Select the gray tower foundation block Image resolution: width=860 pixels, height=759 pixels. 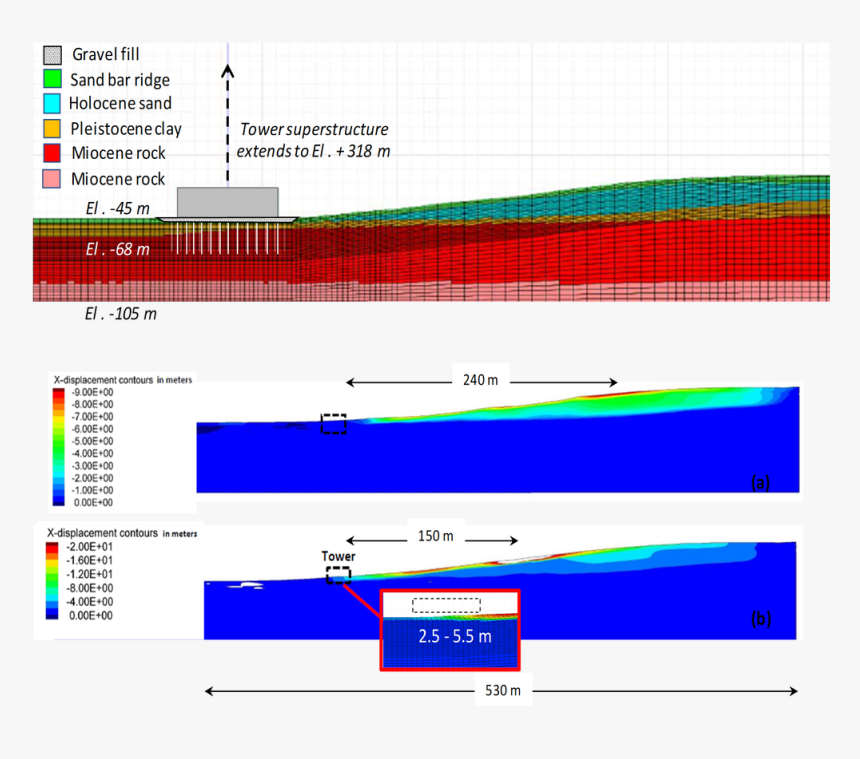tap(227, 201)
